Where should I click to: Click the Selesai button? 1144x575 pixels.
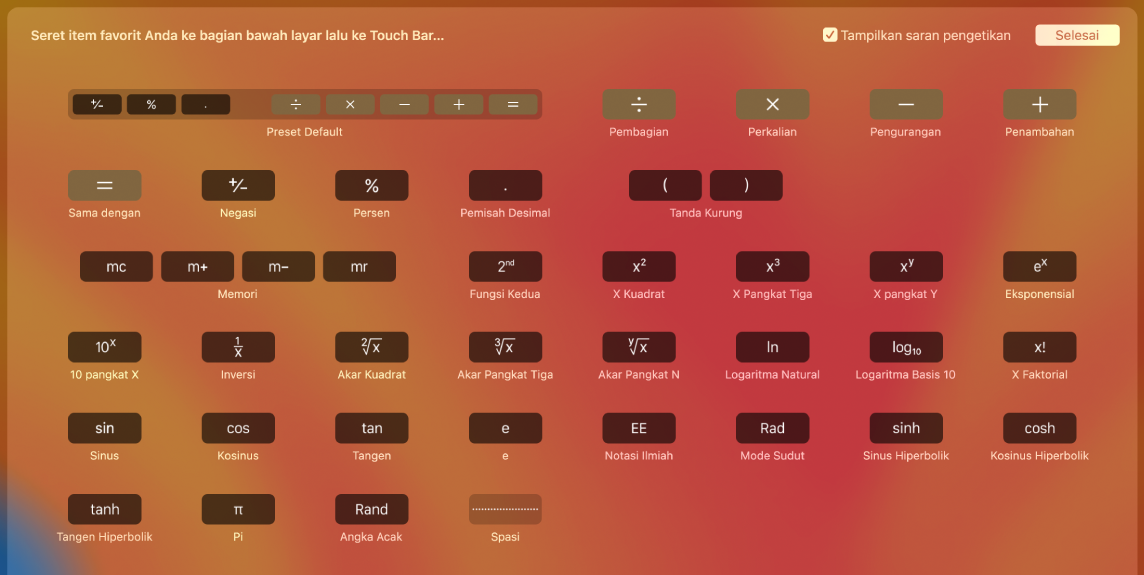point(1077,35)
